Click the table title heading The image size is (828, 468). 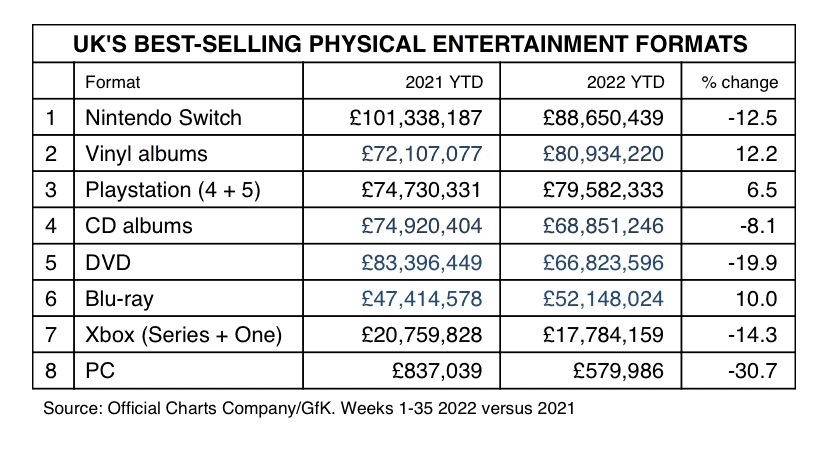(x=410, y=44)
